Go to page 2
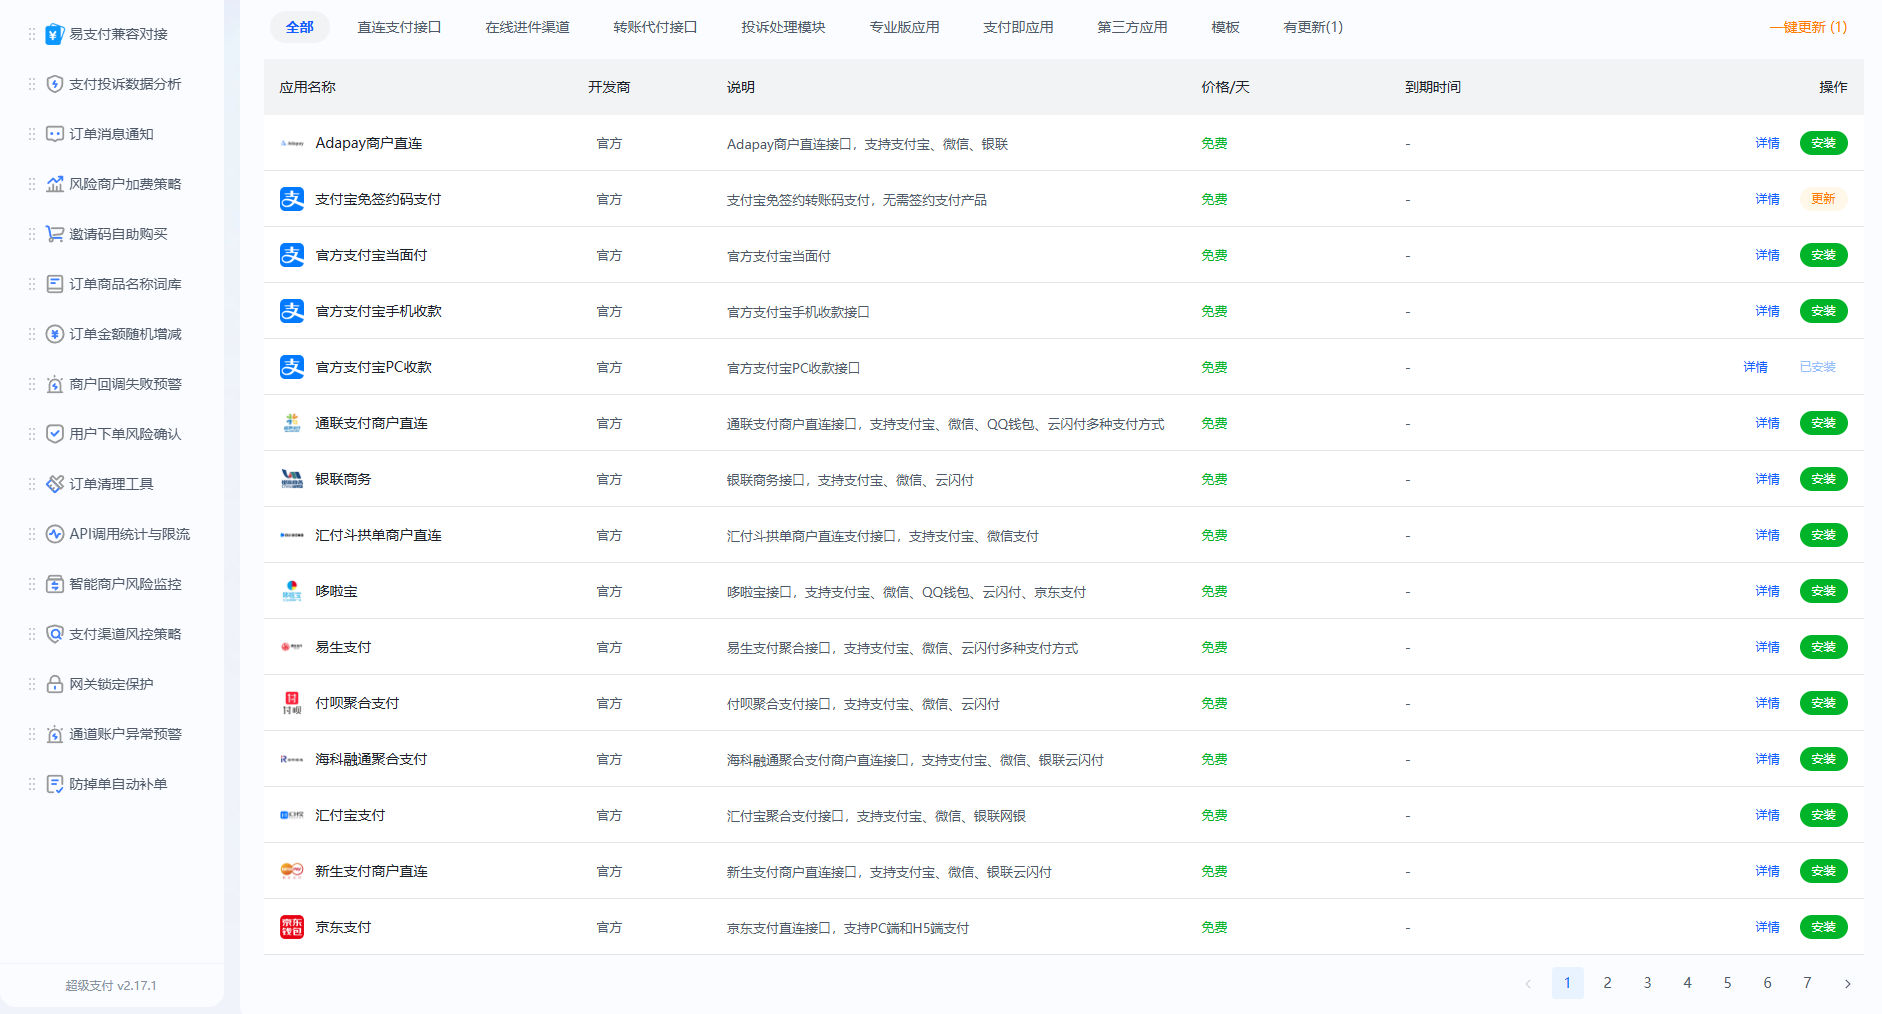1882x1014 pixels. tap(1607, 983)
